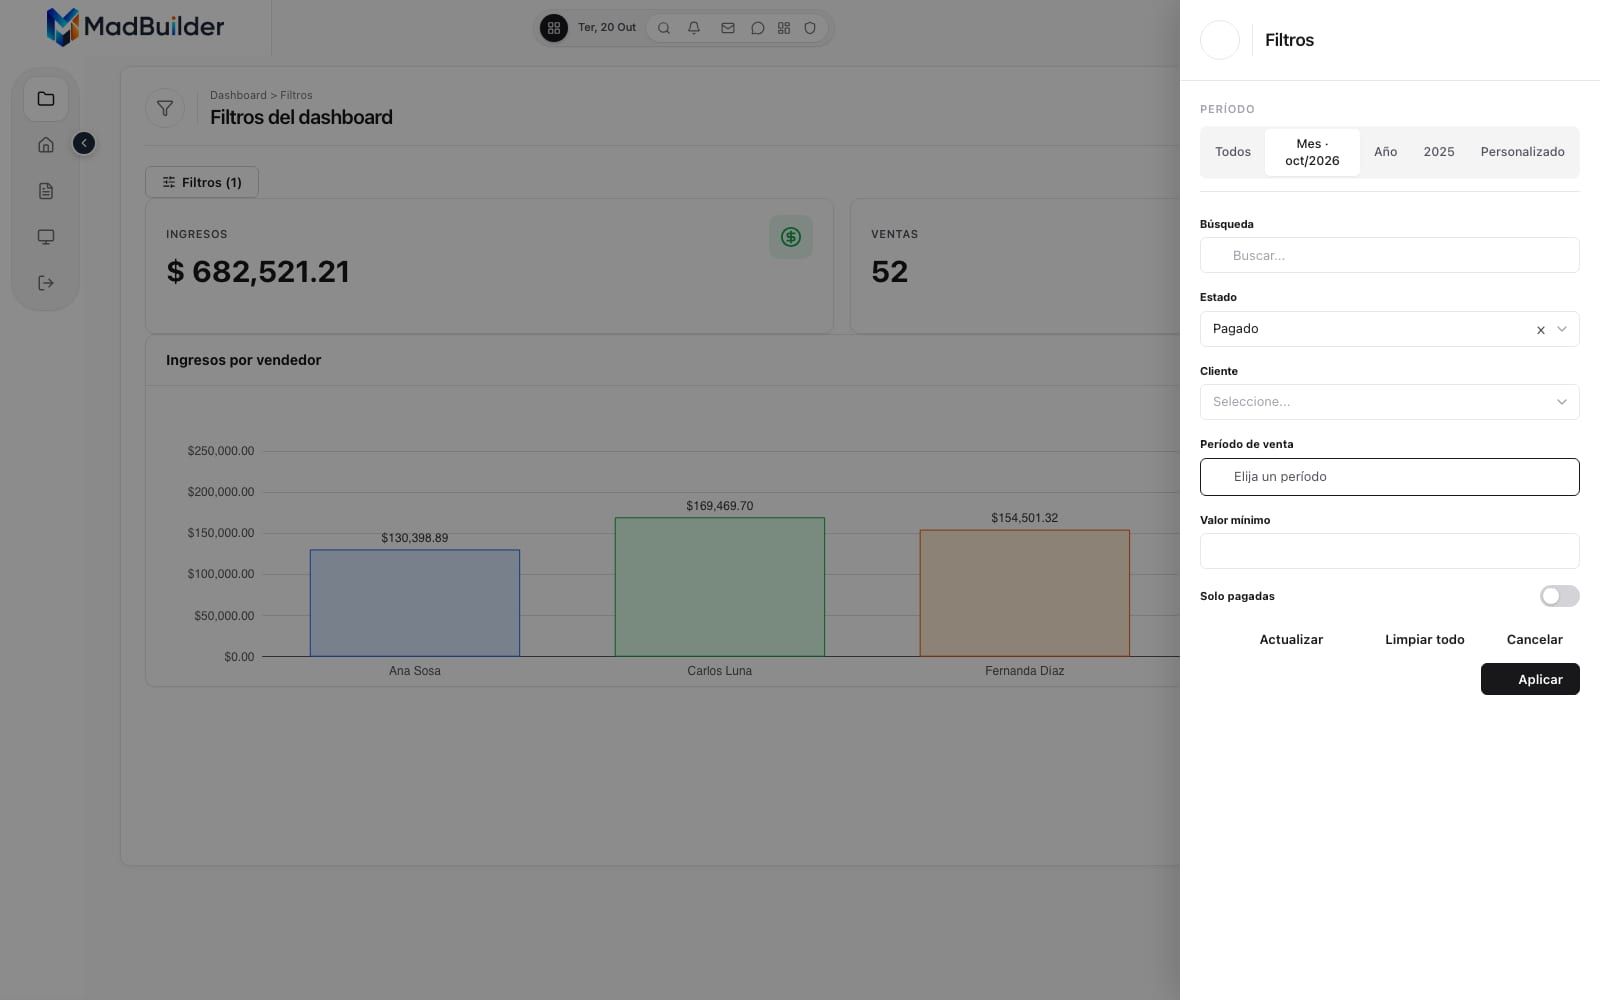1600x1000 pixels.
Task: Click the MadBuilder logo
Action: pyautogui.click(x=135, y=27)
